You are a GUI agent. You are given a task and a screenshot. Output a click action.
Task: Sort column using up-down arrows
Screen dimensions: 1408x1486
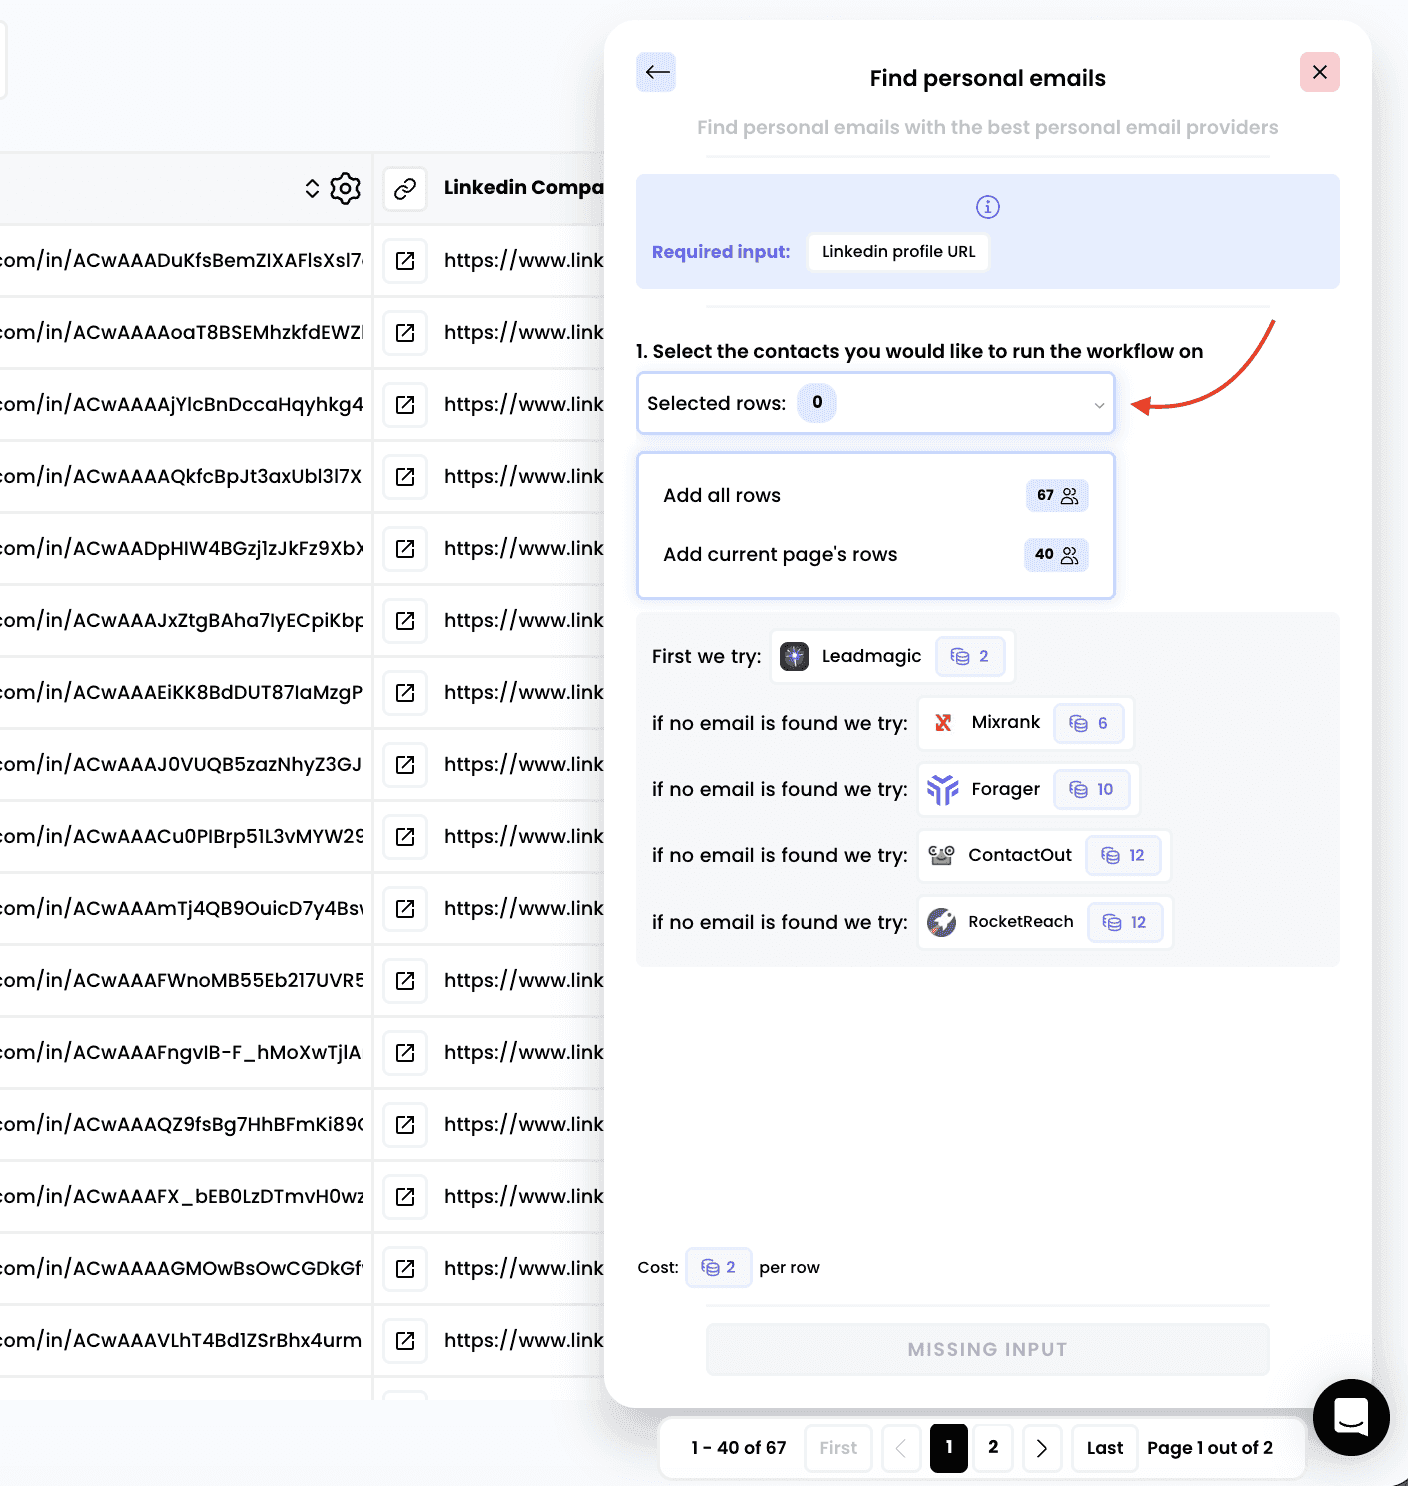313,189
